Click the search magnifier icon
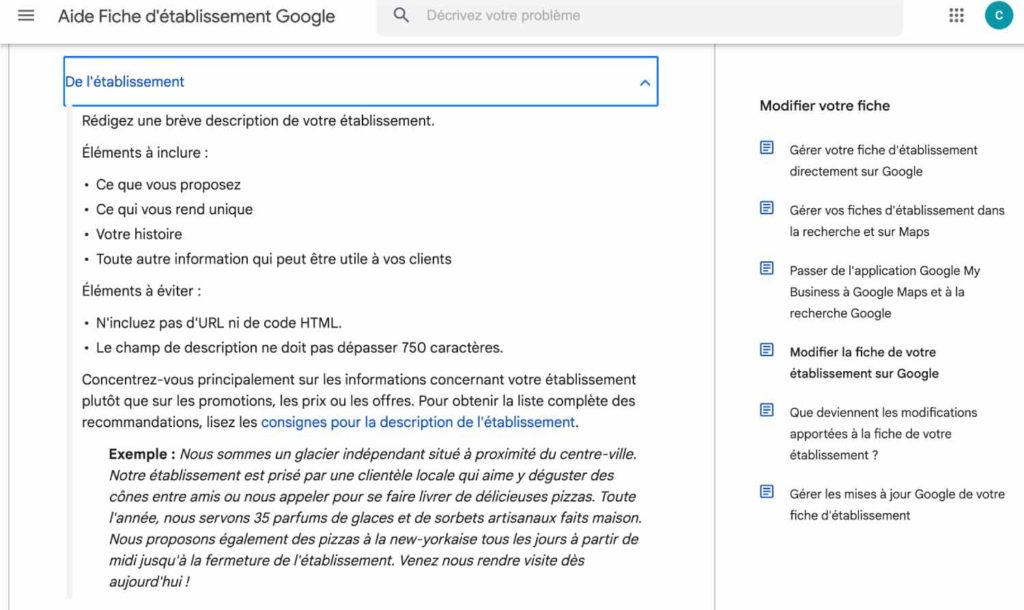Screen dimensions: 1024x610 pyautogui.click(x=401, y=16)
